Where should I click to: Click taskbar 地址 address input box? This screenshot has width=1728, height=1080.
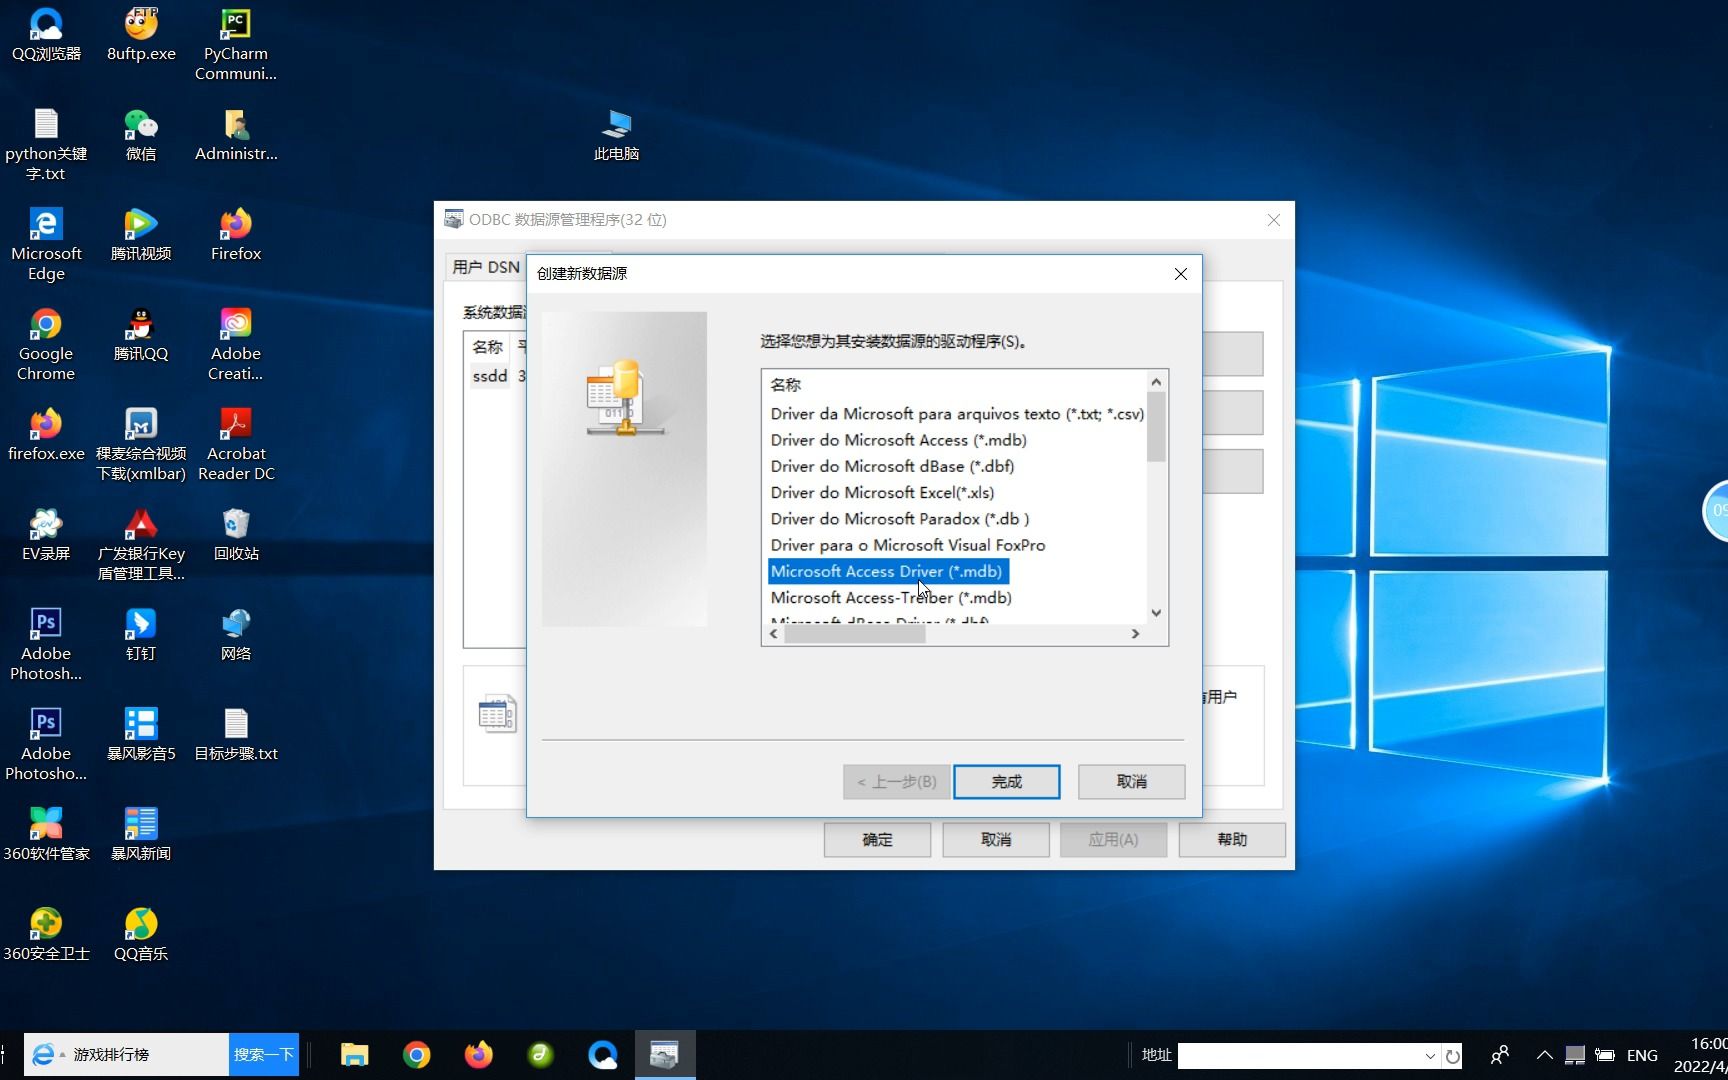click(x=1300, y=1055)
